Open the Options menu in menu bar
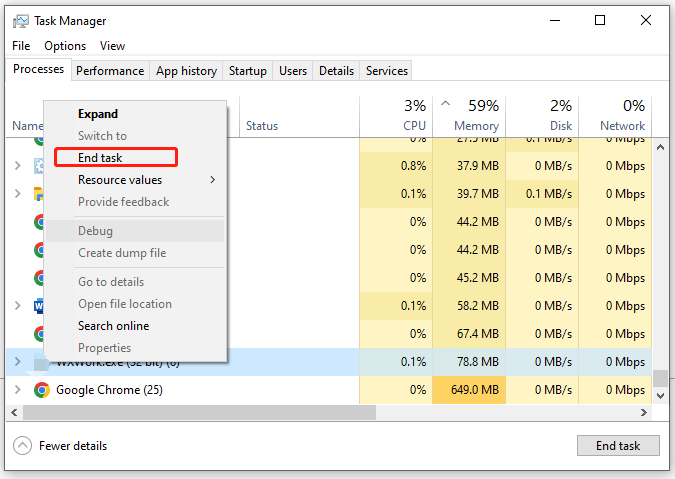Viewport: 675px width, 479px height. pos(65,46)
